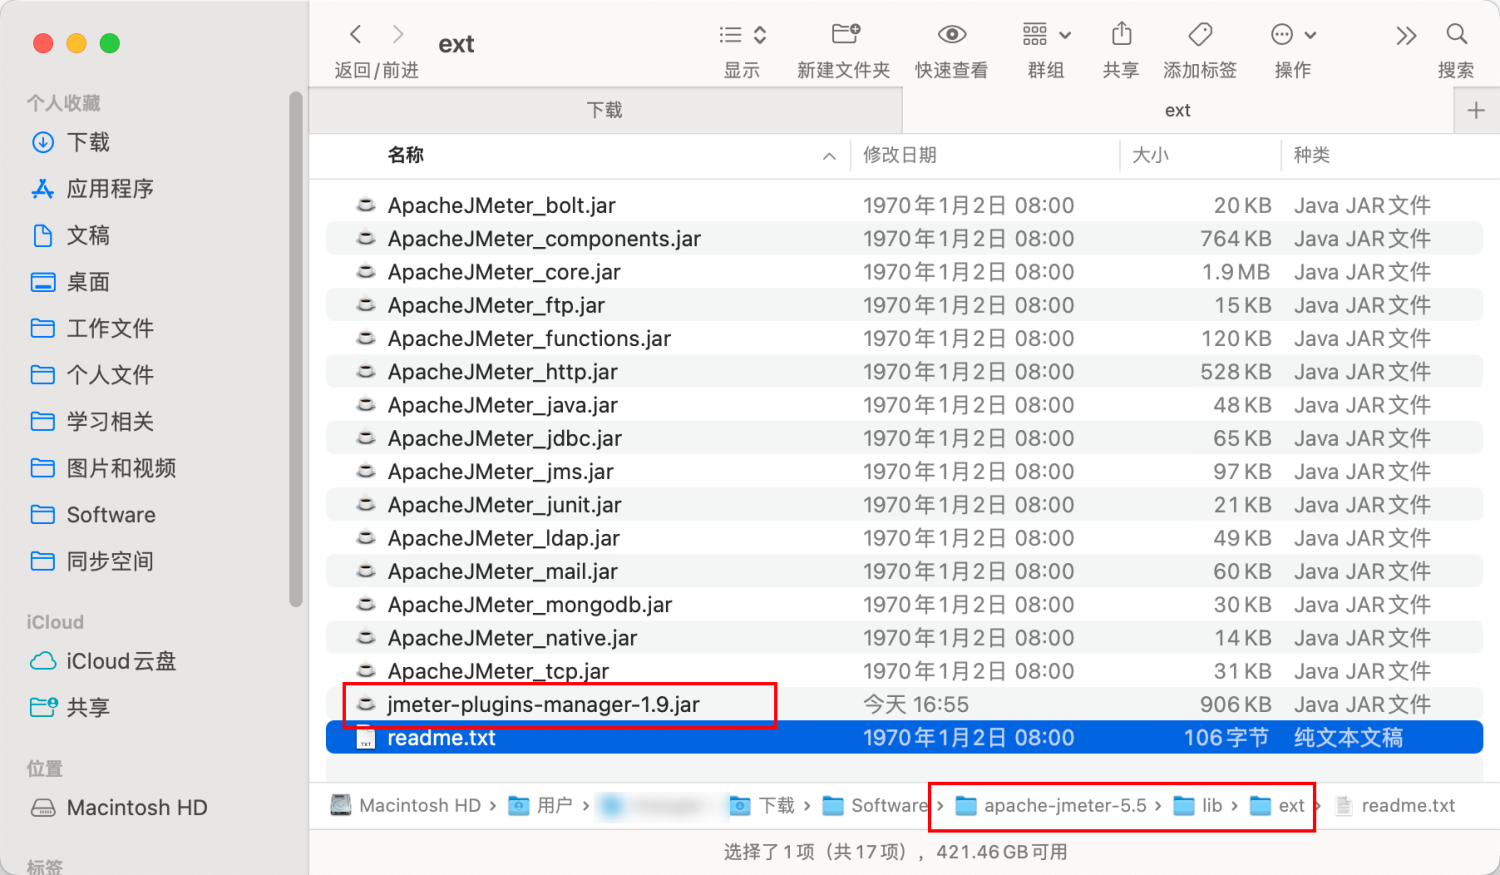The height and width of the screenshot is (875, 1500).
Task: Expand the toolbar overflow chevrons
Action: [x=1406, y=36]
